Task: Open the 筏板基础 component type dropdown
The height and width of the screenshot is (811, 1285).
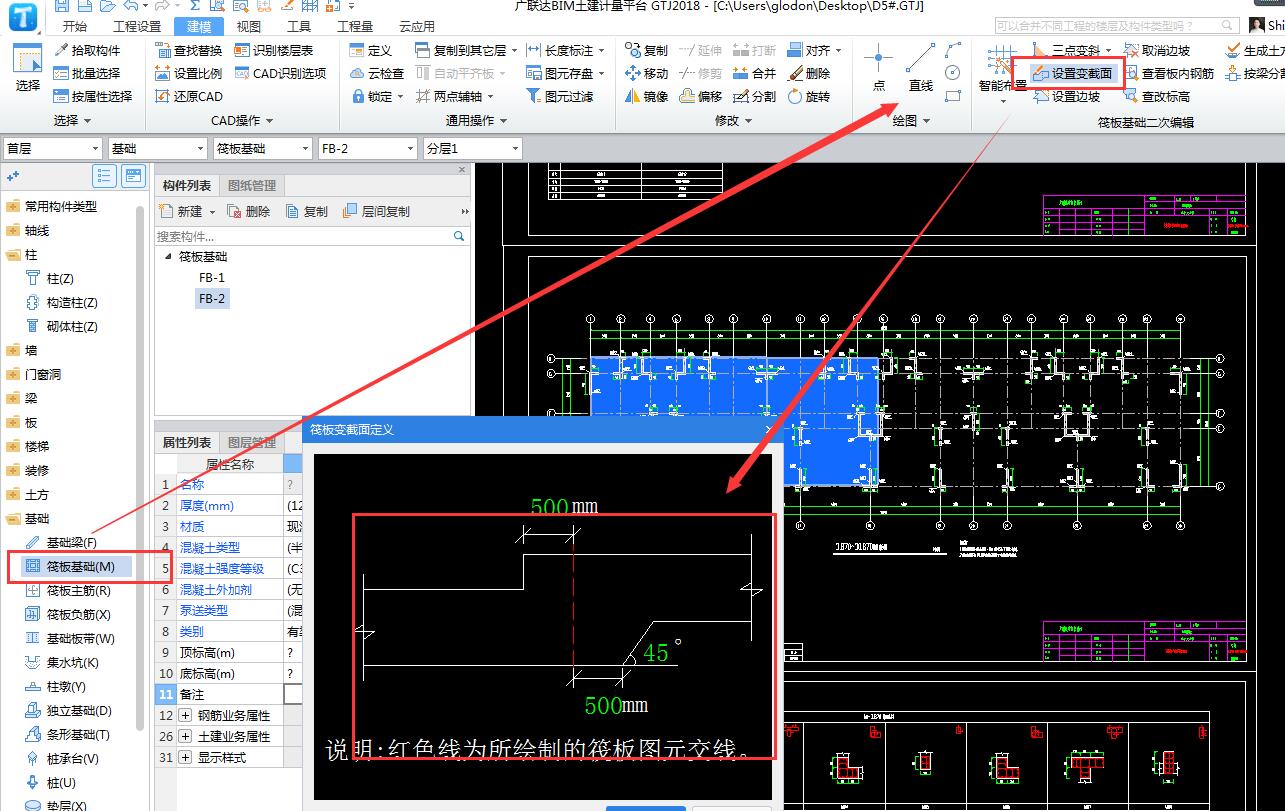Action: [262, 148]
